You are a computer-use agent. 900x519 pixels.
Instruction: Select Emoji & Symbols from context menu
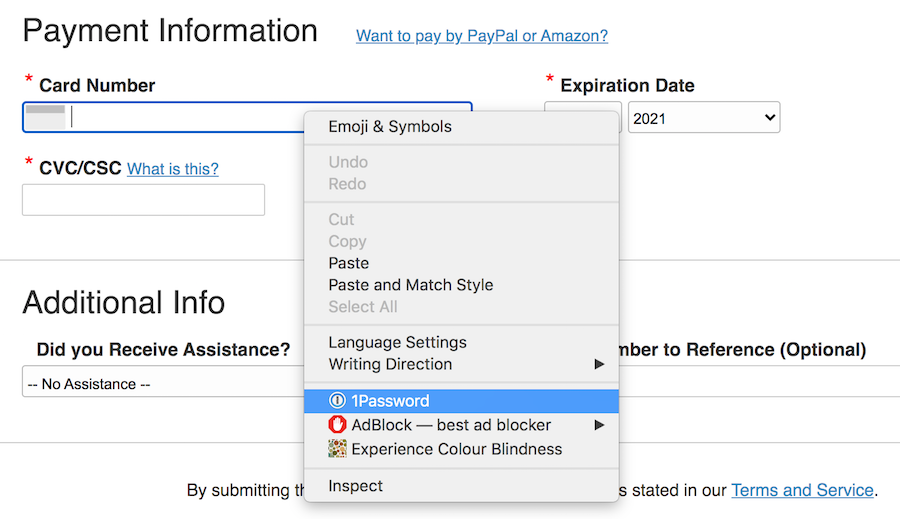click(x=390, y=127)
